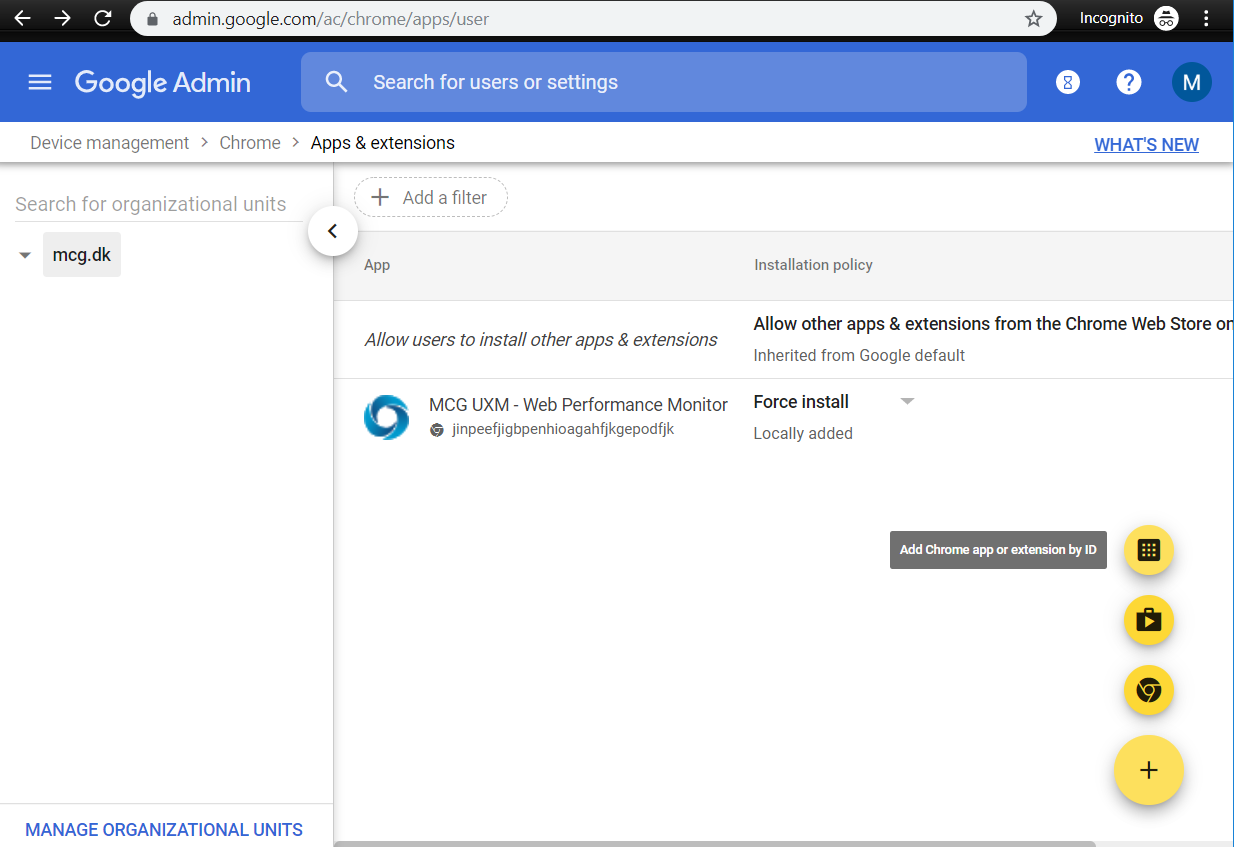Open the Help question mark icon
The height and width of the screenshot is (847, 1234).
(1129, 82)
